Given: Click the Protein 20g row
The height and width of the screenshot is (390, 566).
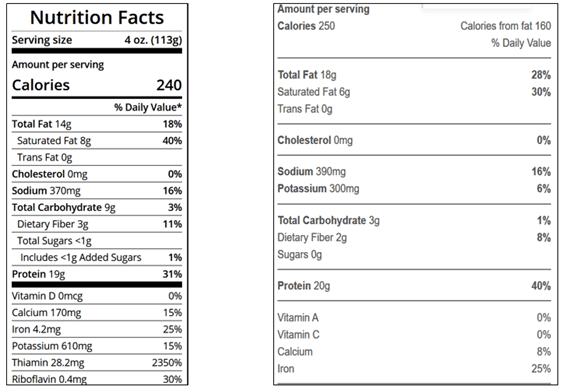Looking at the screenshot, I should click(414, 286).
